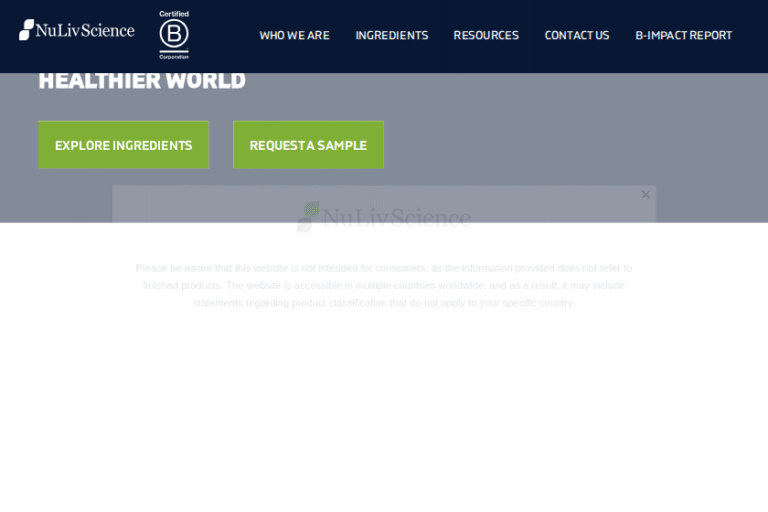Image resolution: width=768 pixels, height=512 pixels.
Task: Go to the Contact Us page
Action: point(576,35)
